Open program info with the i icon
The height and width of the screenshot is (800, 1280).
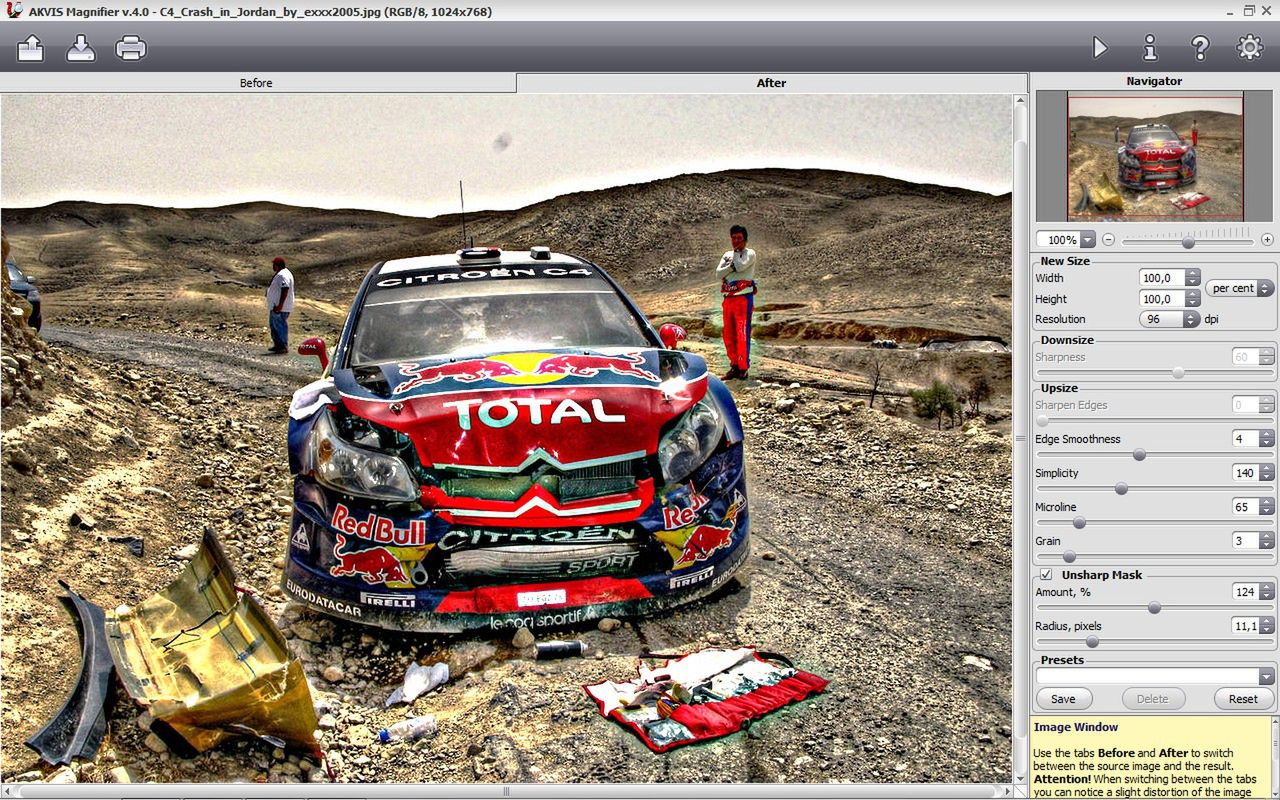pyautogui.click(x=1150, y=47)
